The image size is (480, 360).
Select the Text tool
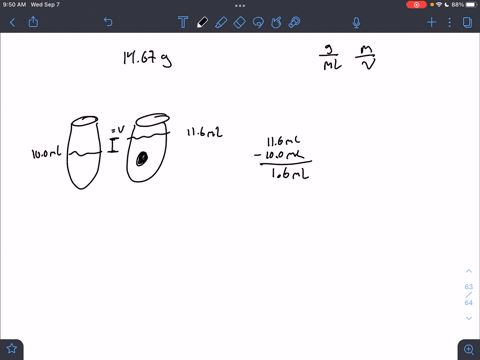coord(183,22)
